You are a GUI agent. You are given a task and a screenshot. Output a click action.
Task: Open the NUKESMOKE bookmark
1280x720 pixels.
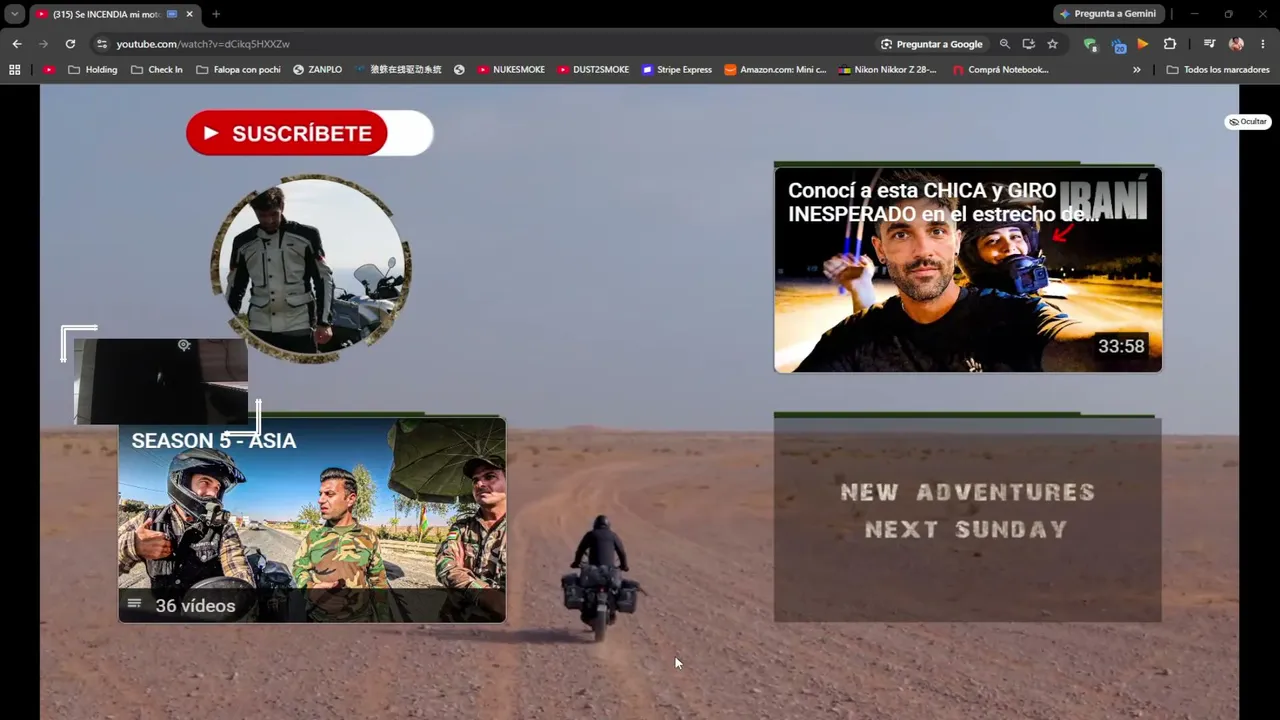point(511,70)
